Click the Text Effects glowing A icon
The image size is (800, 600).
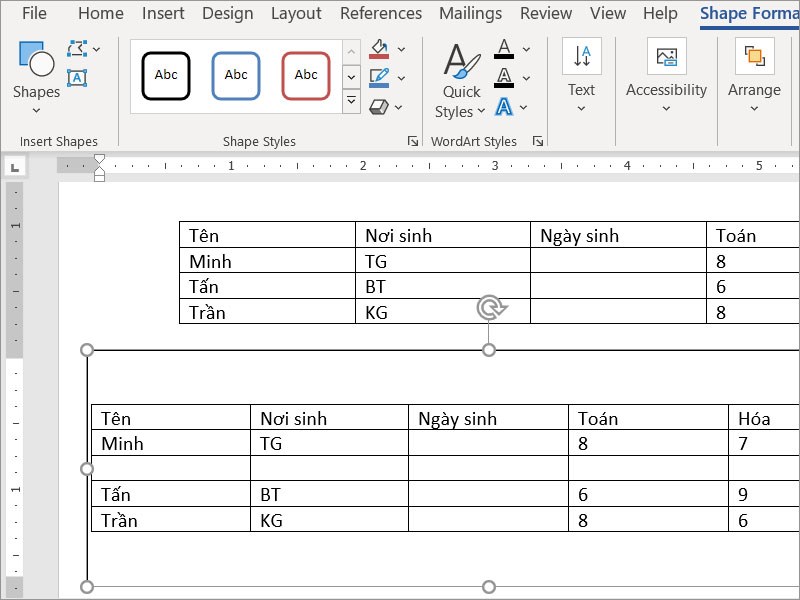tap(505, 106)
